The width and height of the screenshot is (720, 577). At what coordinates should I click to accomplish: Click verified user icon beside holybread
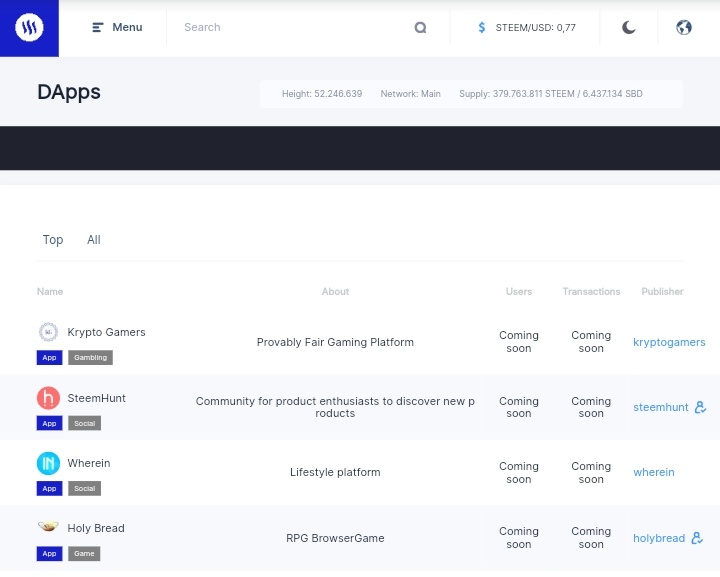click(697, 538)
